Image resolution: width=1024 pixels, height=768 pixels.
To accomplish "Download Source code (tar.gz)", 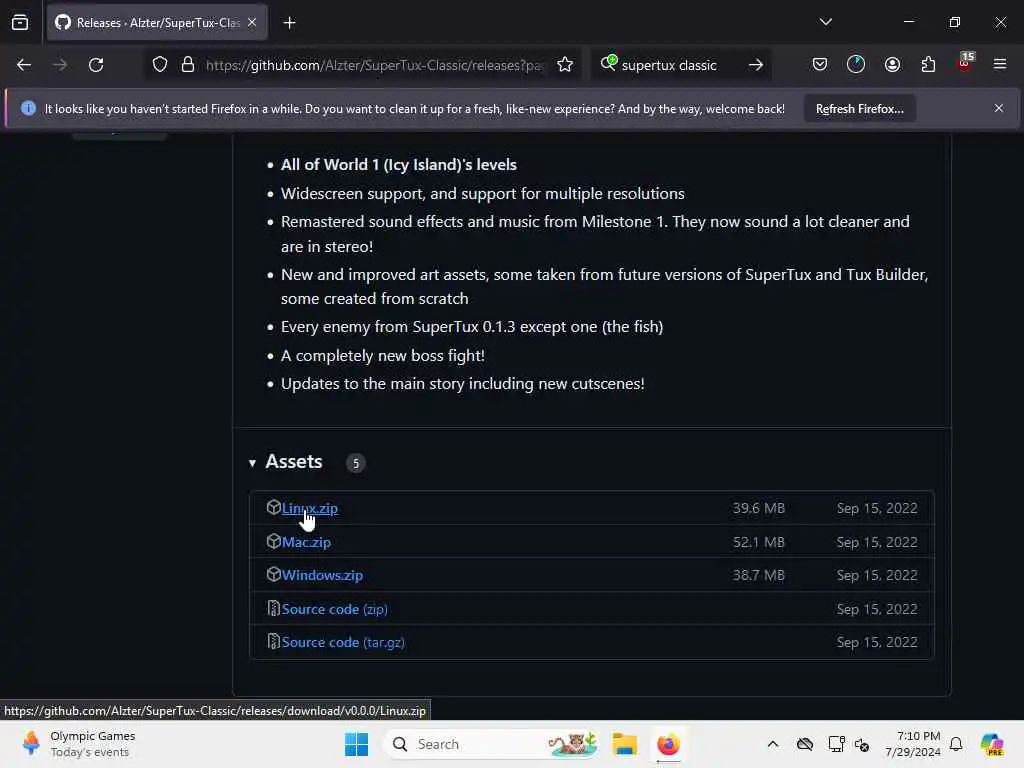I will (343, 643).
